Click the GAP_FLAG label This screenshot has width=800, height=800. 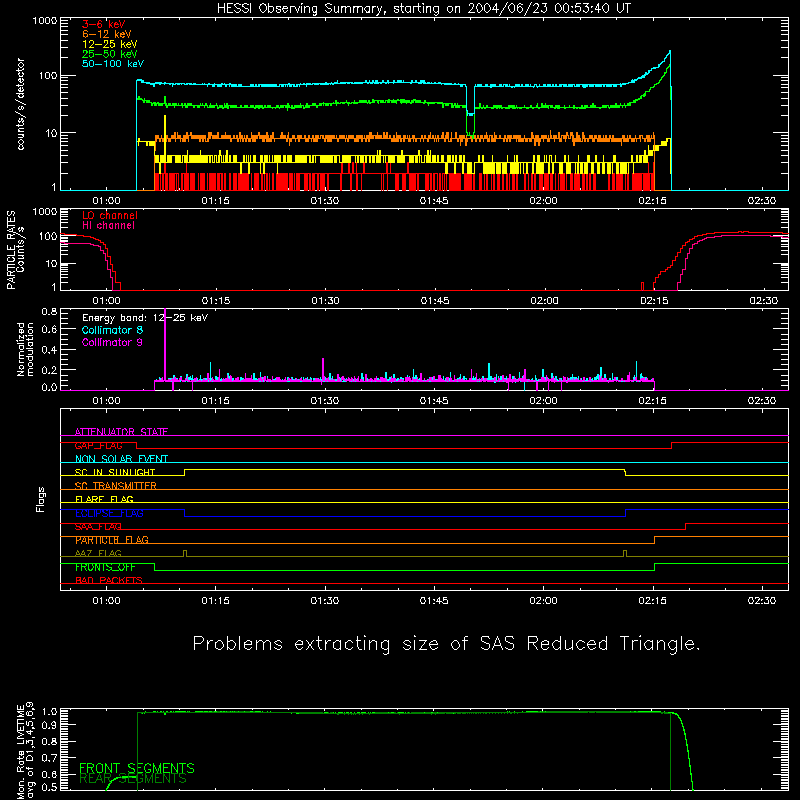98,445
